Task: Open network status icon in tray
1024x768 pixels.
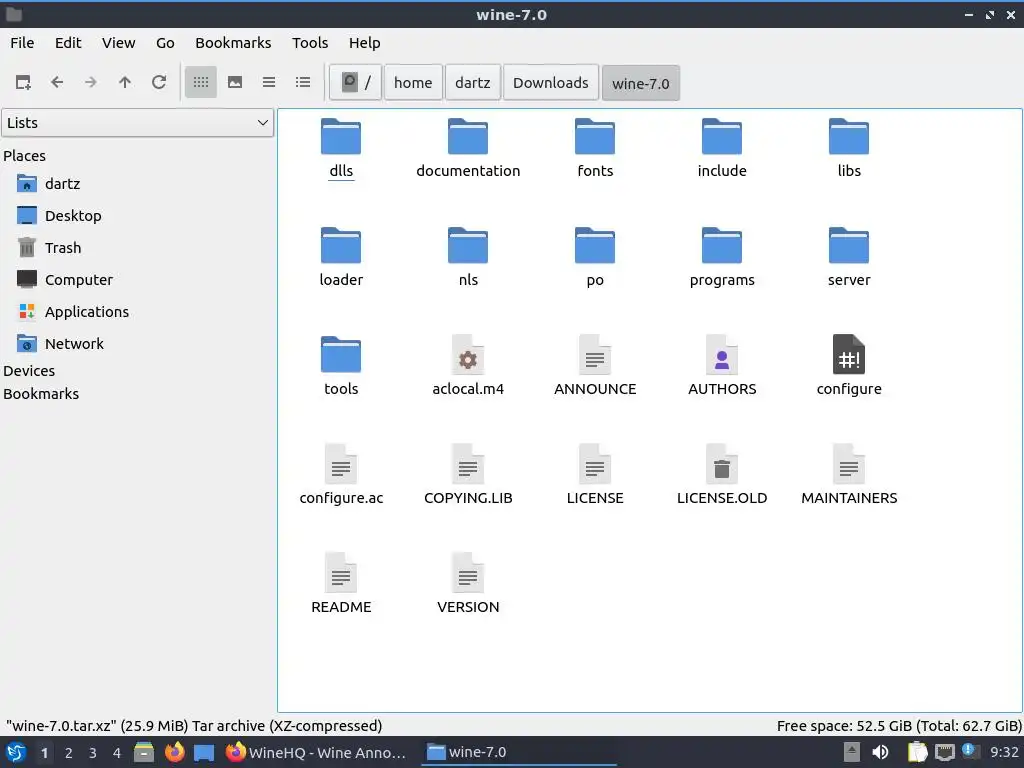Action: point(944,752)
